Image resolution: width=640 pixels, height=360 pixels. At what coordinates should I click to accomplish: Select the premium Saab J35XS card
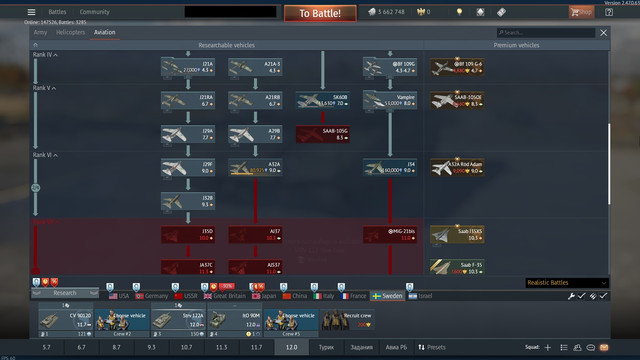click(457, 235)
